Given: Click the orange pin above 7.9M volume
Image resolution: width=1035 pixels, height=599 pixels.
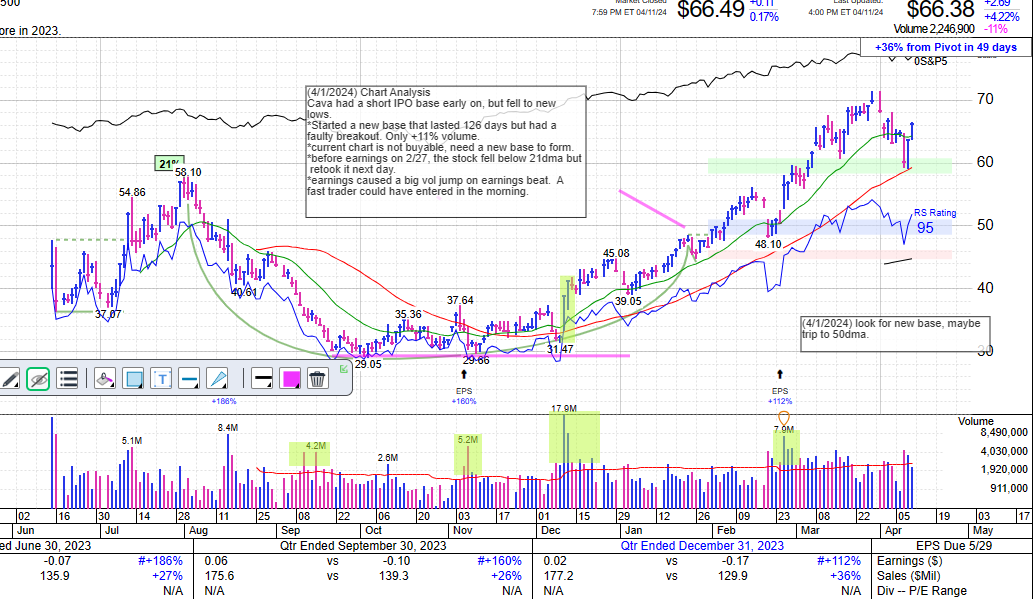Looking at the screenshot, I should tap(784, 417).
